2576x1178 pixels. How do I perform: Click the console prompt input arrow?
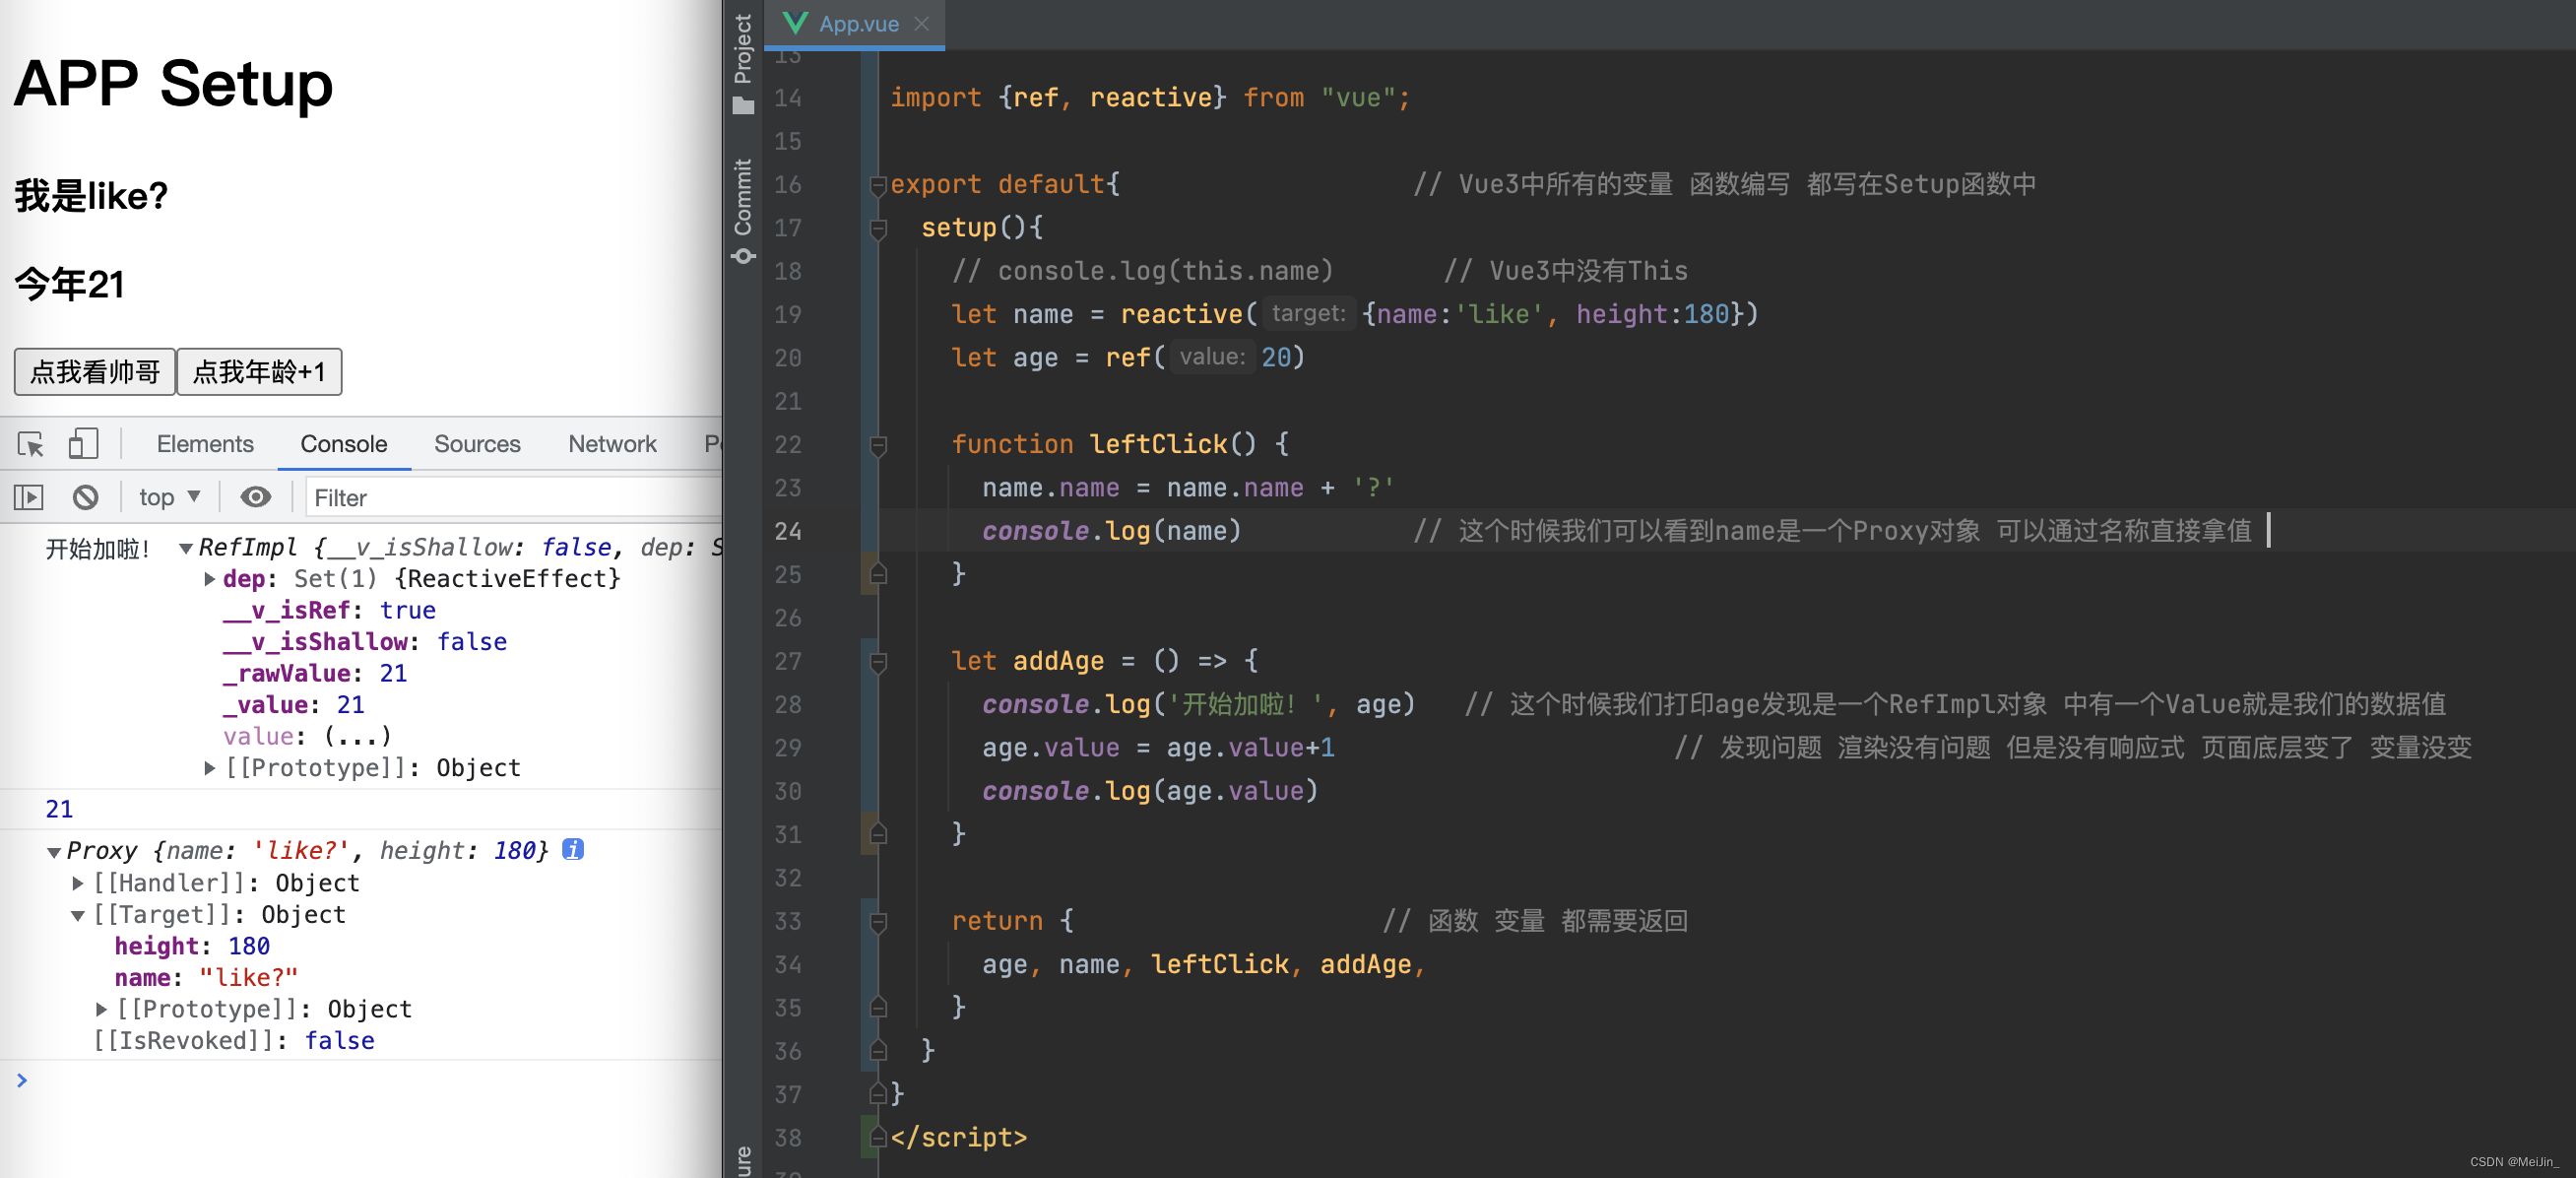22,1080
